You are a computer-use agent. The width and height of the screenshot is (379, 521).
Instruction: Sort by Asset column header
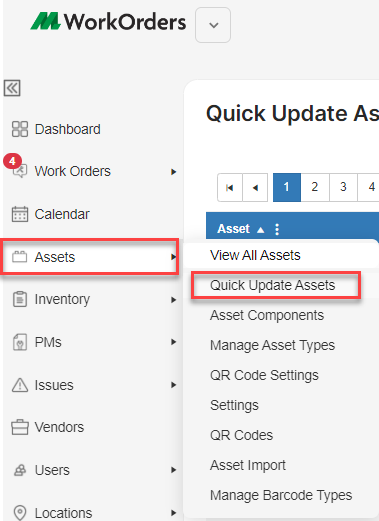point(233,229)
